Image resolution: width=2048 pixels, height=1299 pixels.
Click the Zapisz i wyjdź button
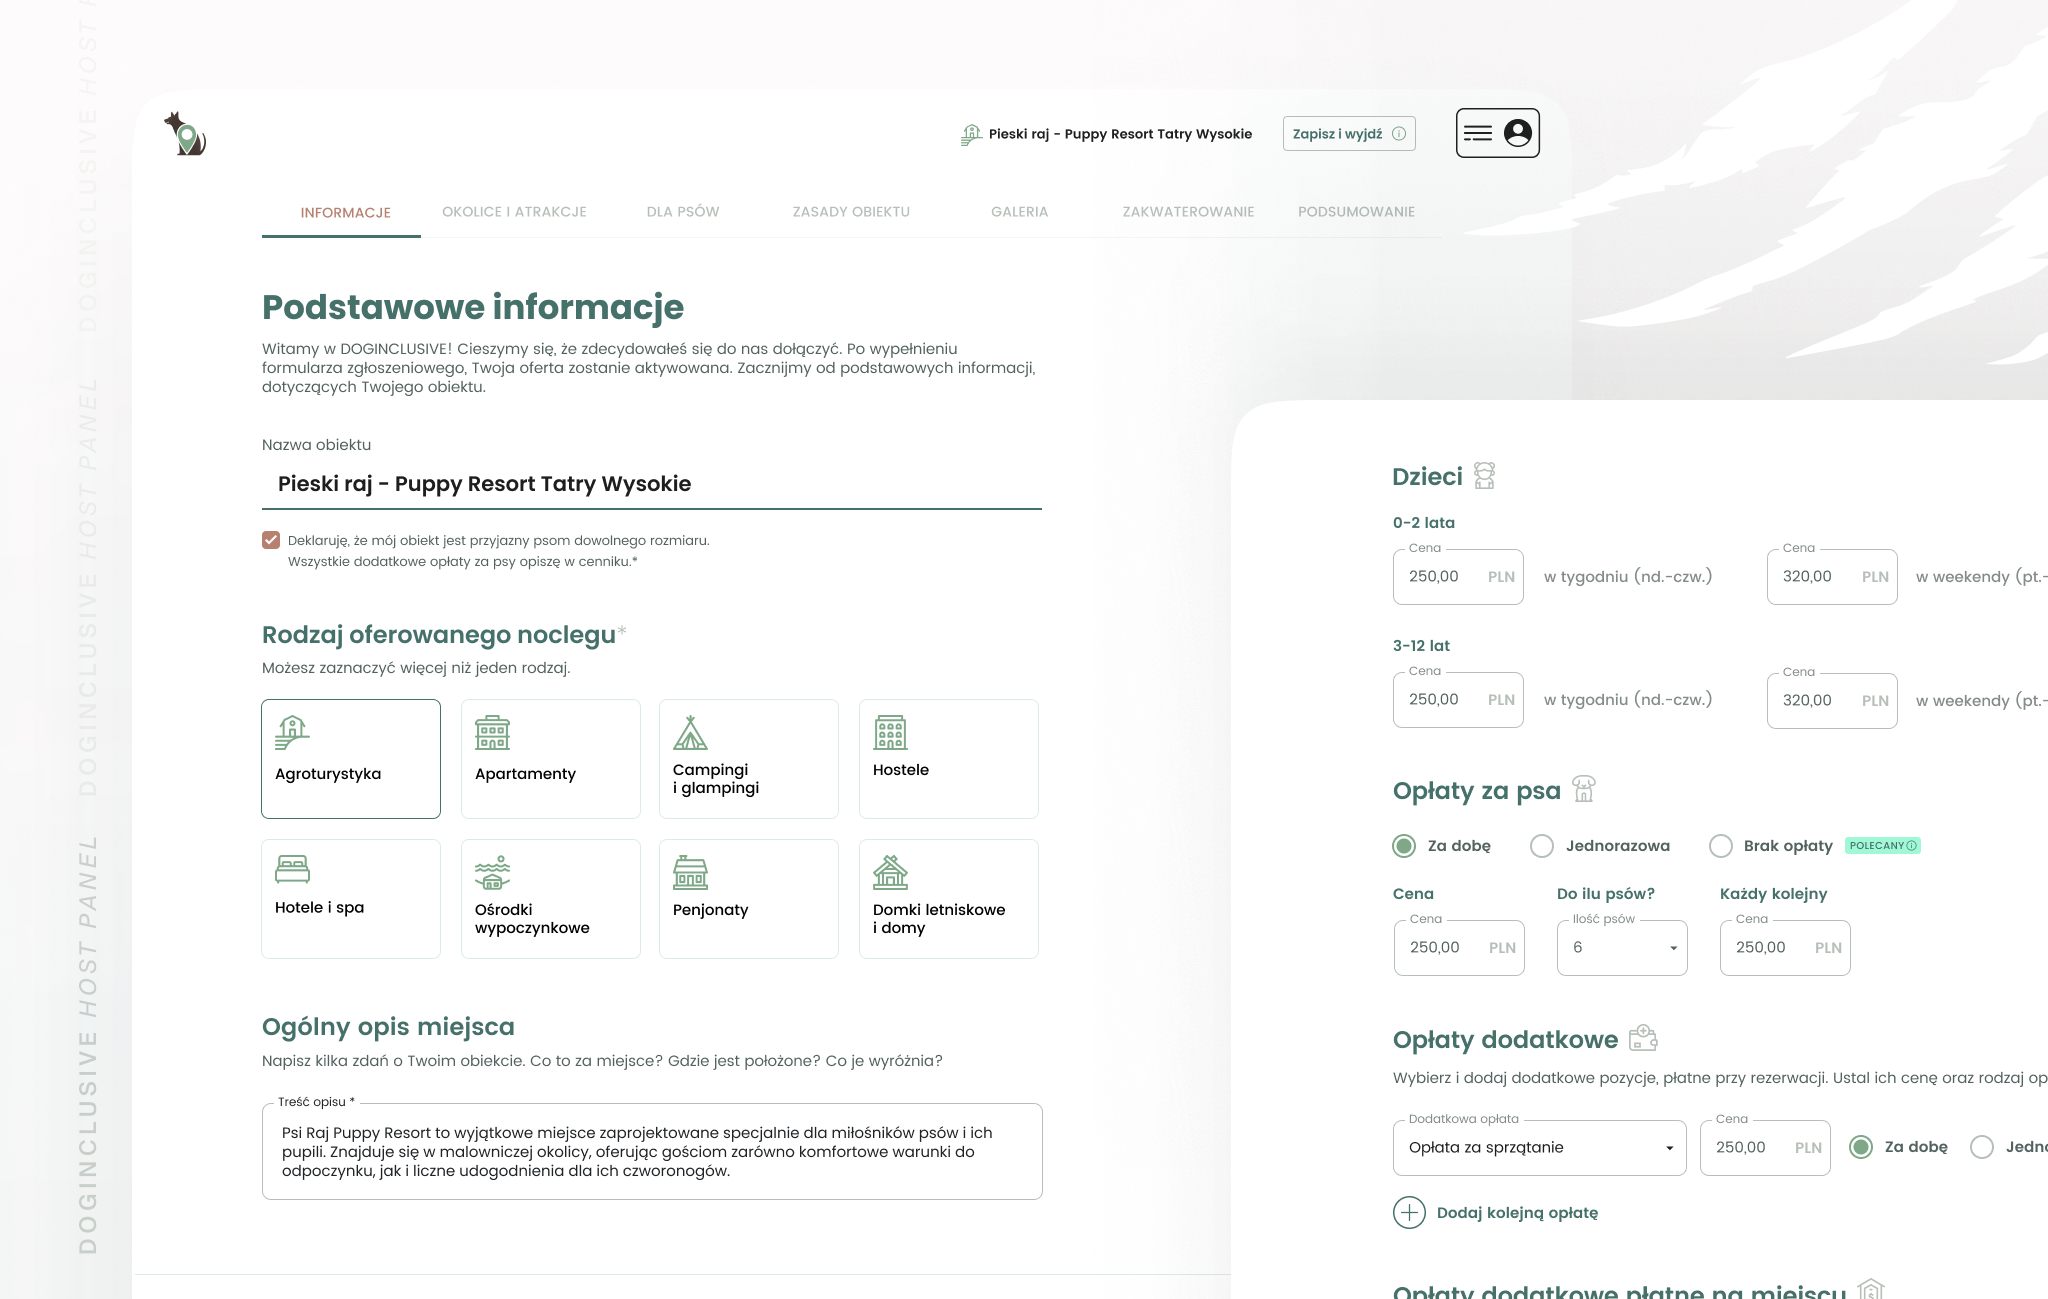[1348, 134]
